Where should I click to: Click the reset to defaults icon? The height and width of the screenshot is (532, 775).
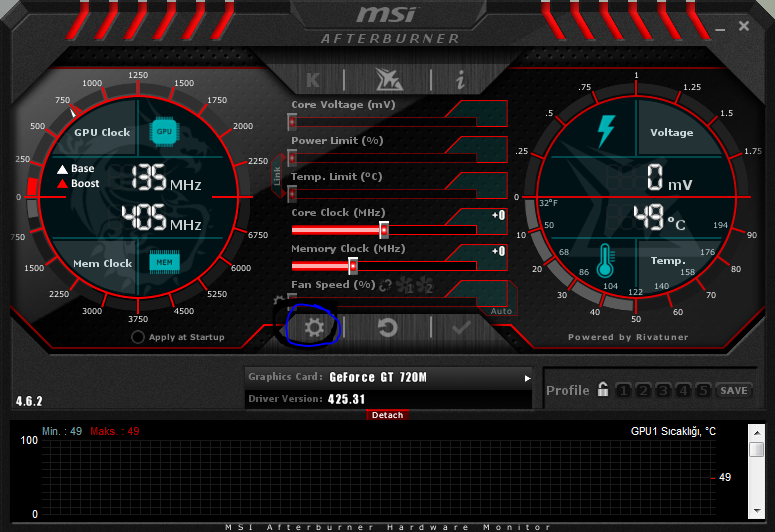(x=388, y=327)
